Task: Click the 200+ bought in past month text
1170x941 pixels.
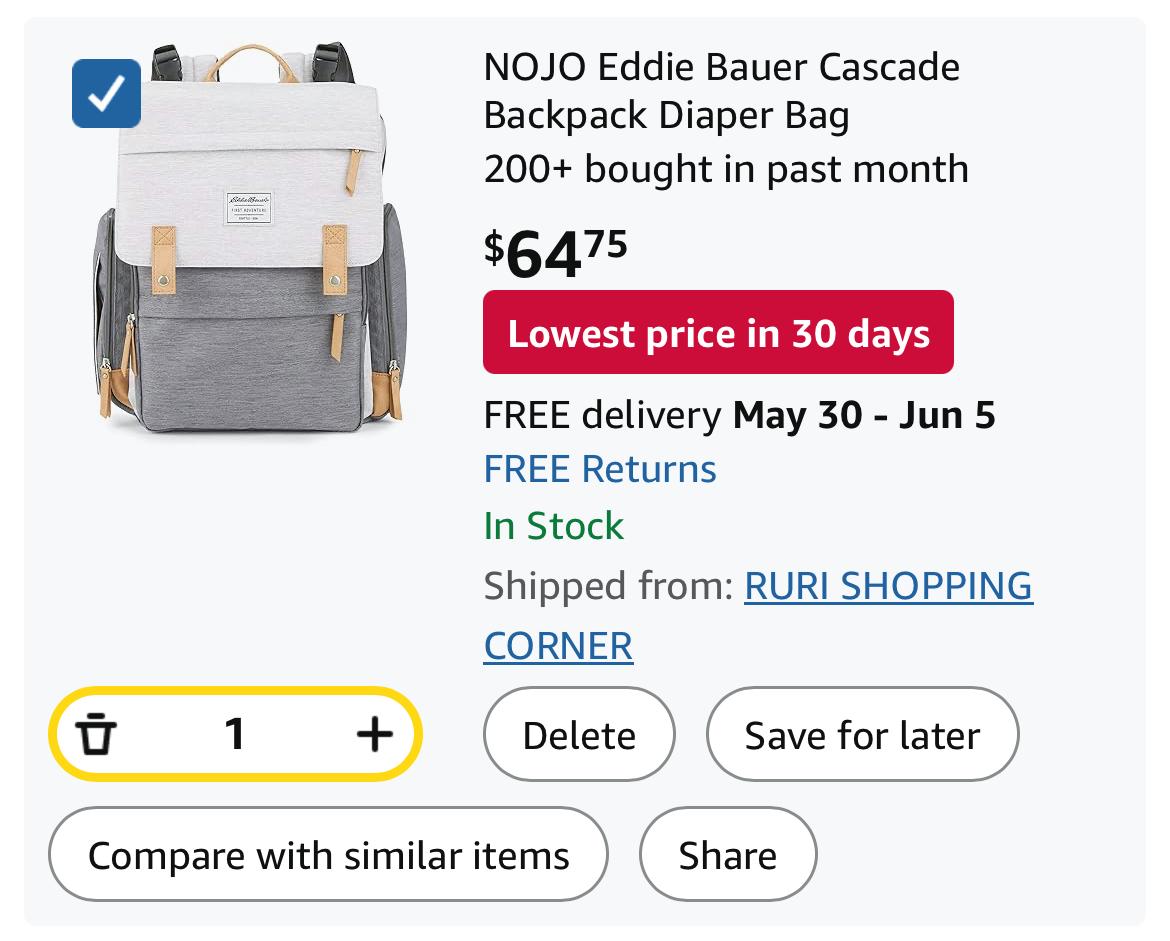Action: click(726, 169)
